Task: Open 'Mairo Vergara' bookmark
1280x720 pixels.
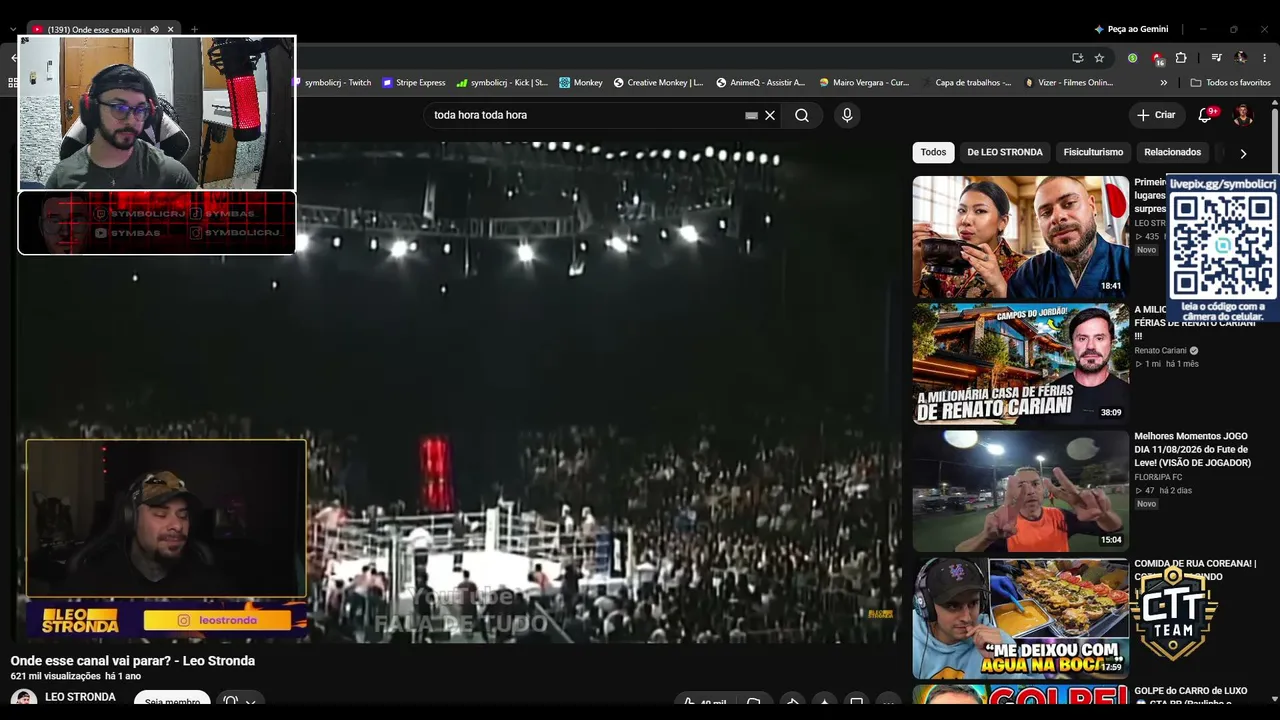Action: click(864, 83)
